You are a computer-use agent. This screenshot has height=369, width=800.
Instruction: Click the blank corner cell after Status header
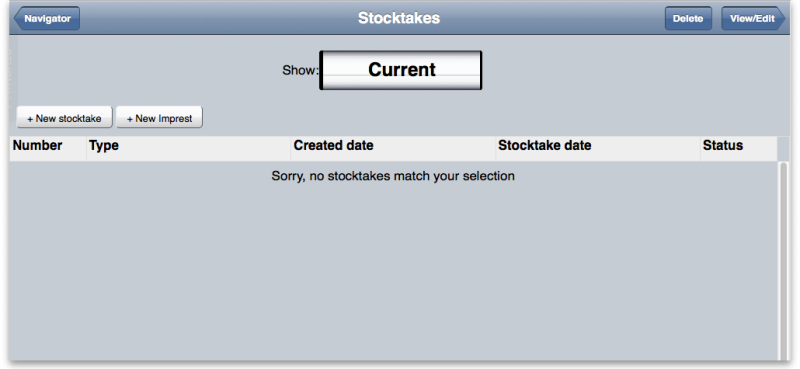(x=783, y=149)
